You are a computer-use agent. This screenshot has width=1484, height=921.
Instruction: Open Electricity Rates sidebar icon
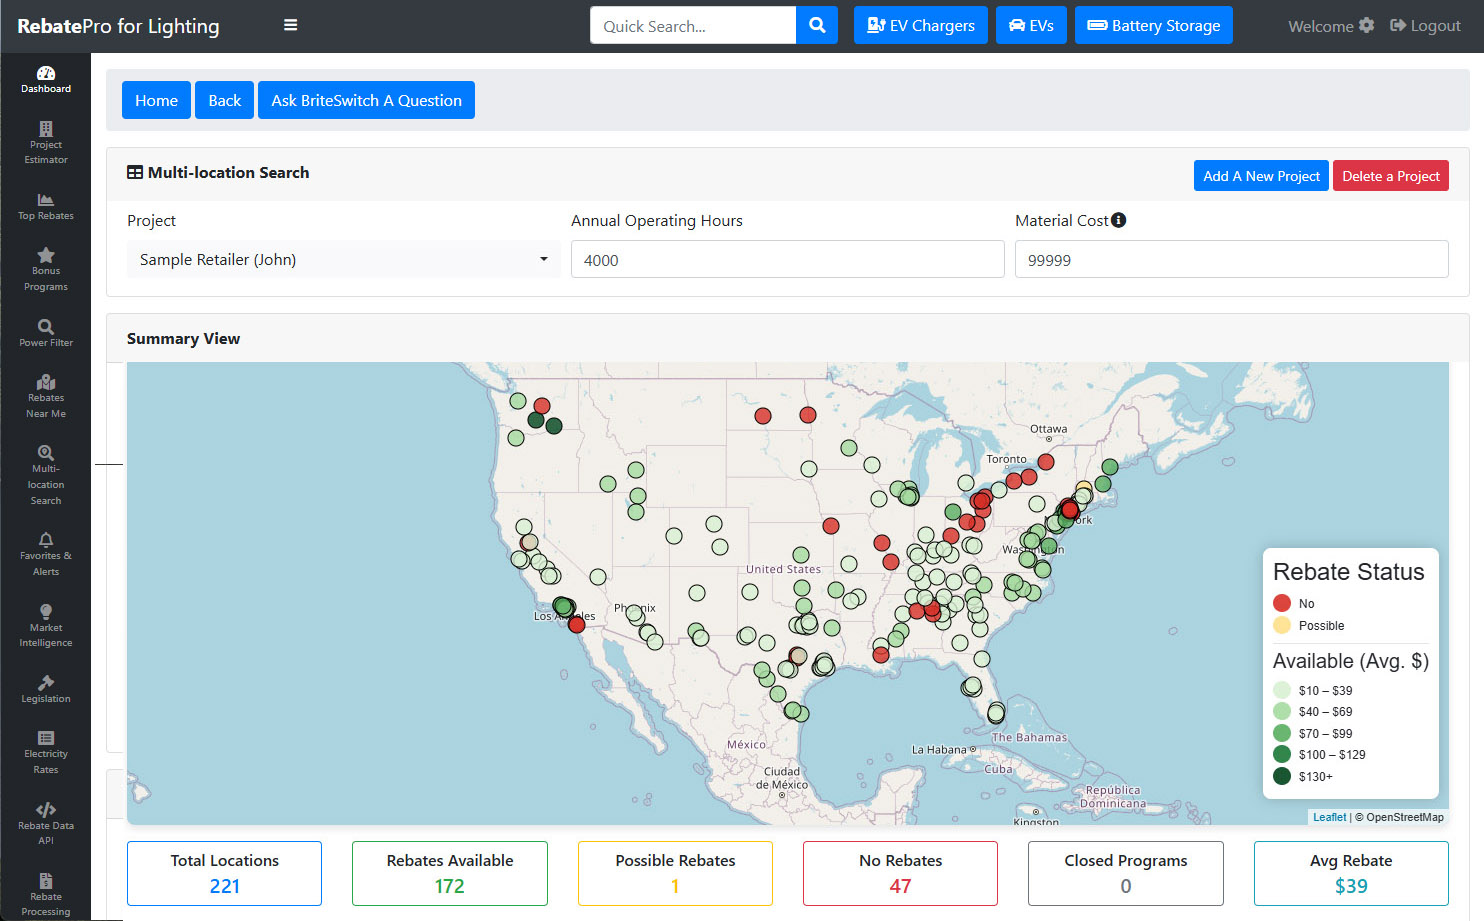tap(46, 753)
